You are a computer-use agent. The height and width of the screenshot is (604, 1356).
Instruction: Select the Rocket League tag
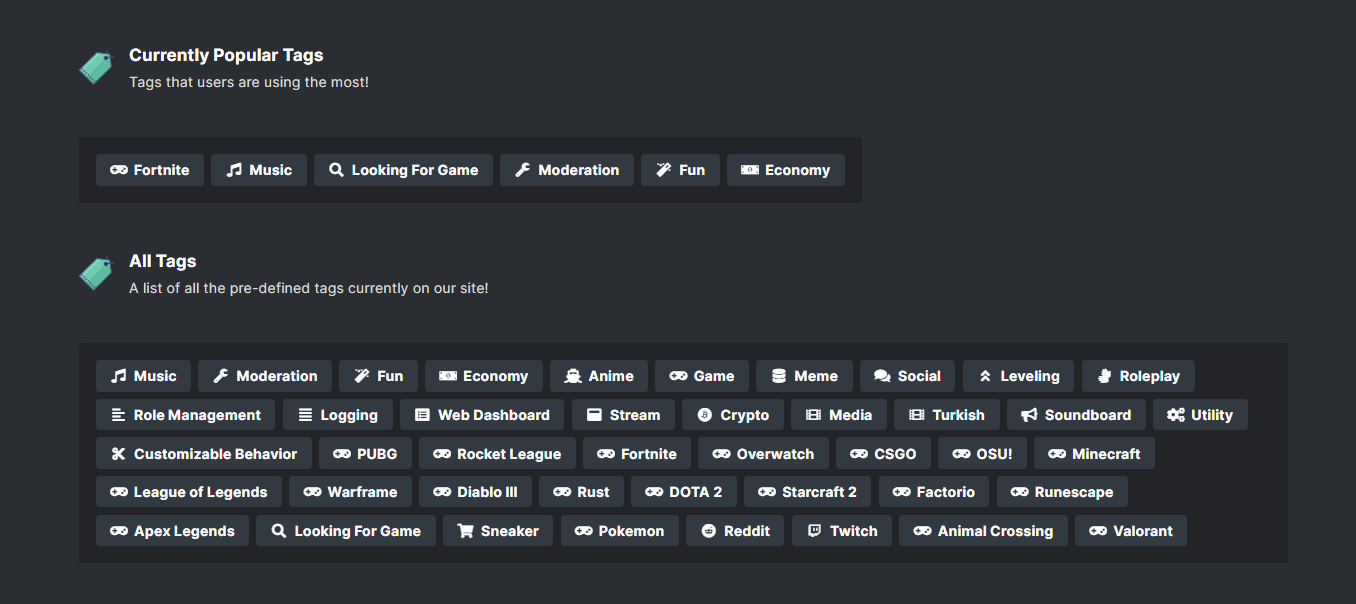tap(497, 454)
